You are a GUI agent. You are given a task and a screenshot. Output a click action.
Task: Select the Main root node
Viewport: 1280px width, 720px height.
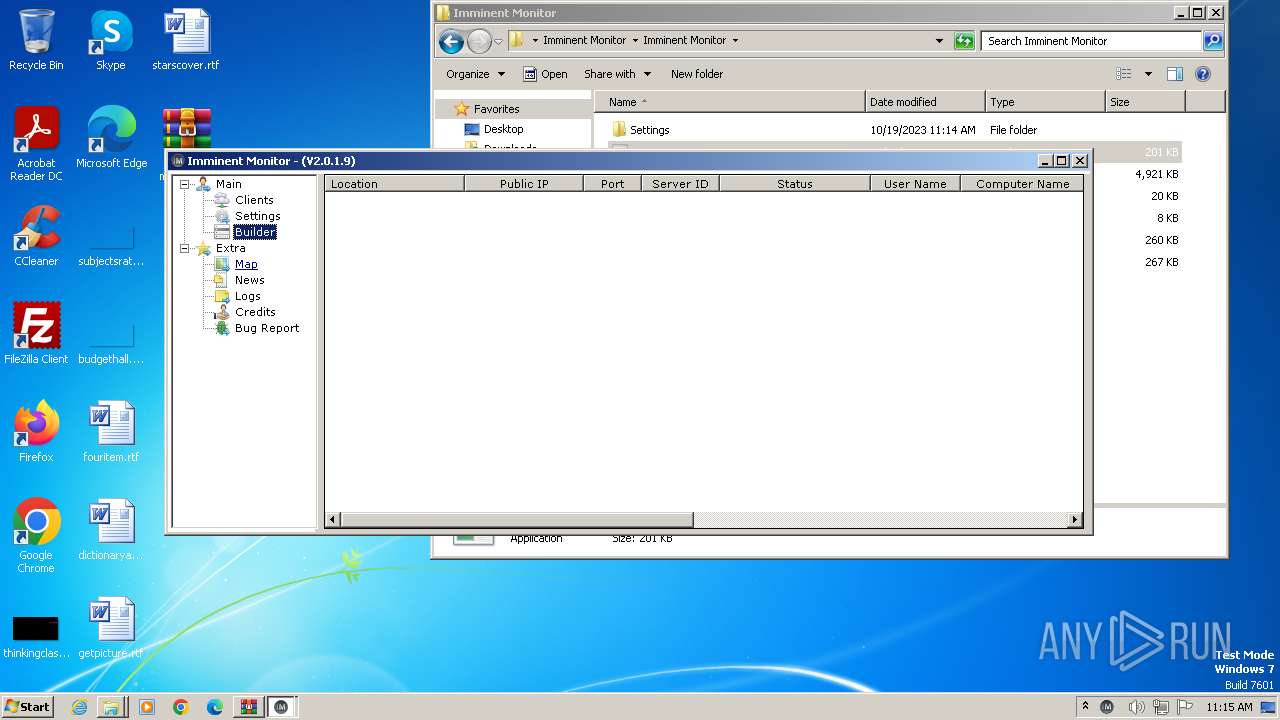[x=228, y=184]
